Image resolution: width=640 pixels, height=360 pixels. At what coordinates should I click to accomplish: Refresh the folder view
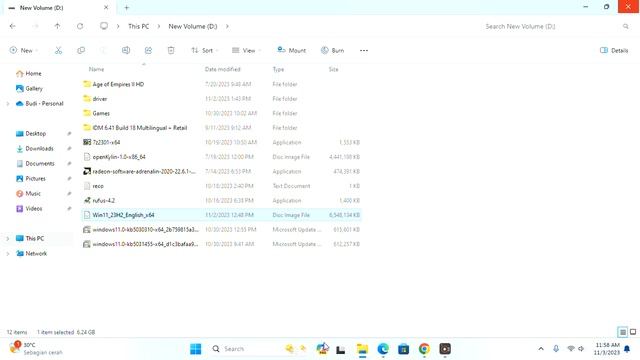click(80, 26)
